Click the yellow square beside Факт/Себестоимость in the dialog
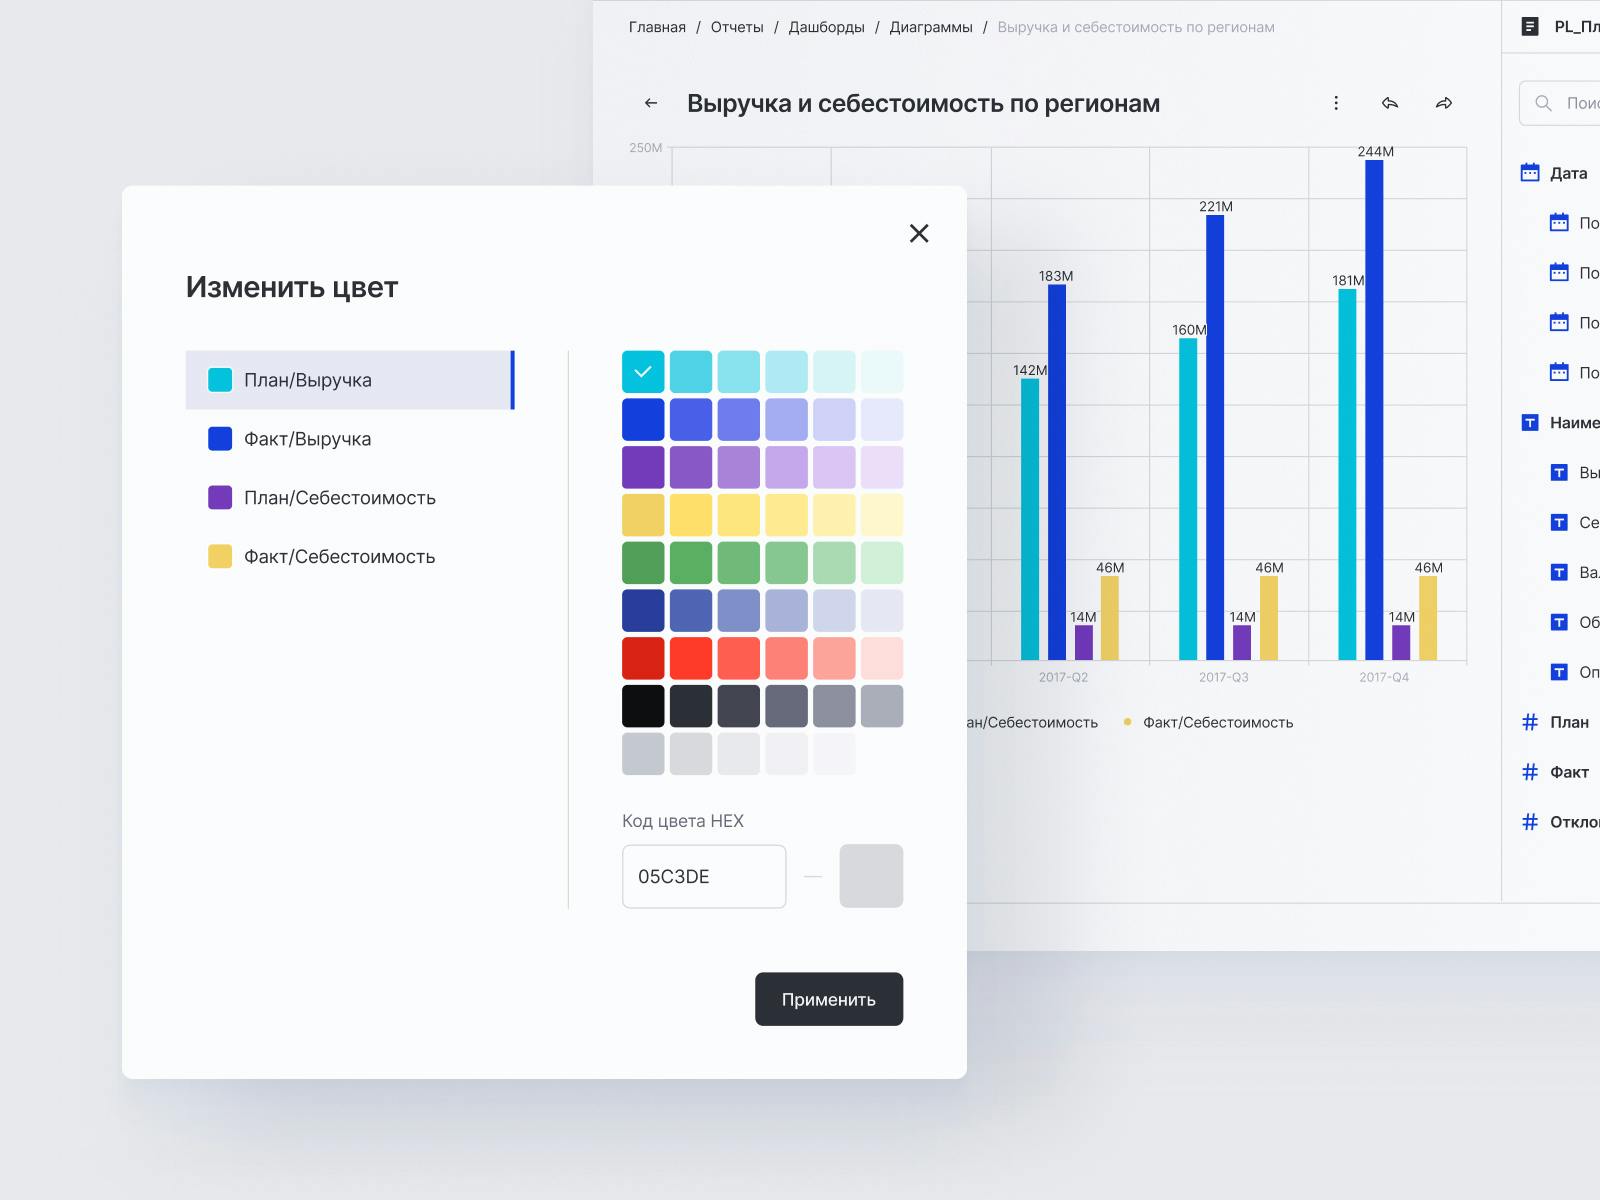This screenshot has width=1600, height=1200. pos(220,557)
